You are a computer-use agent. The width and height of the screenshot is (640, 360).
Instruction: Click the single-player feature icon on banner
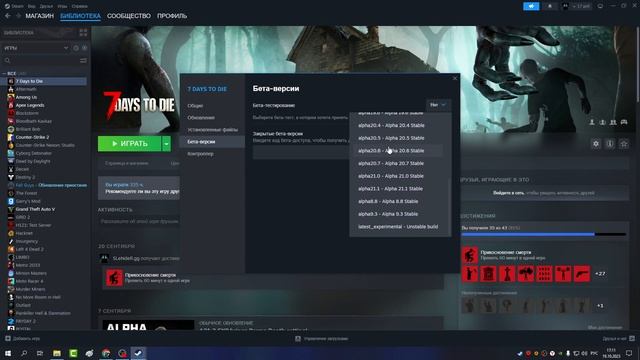pyautogui.click(x=592, y=122)
